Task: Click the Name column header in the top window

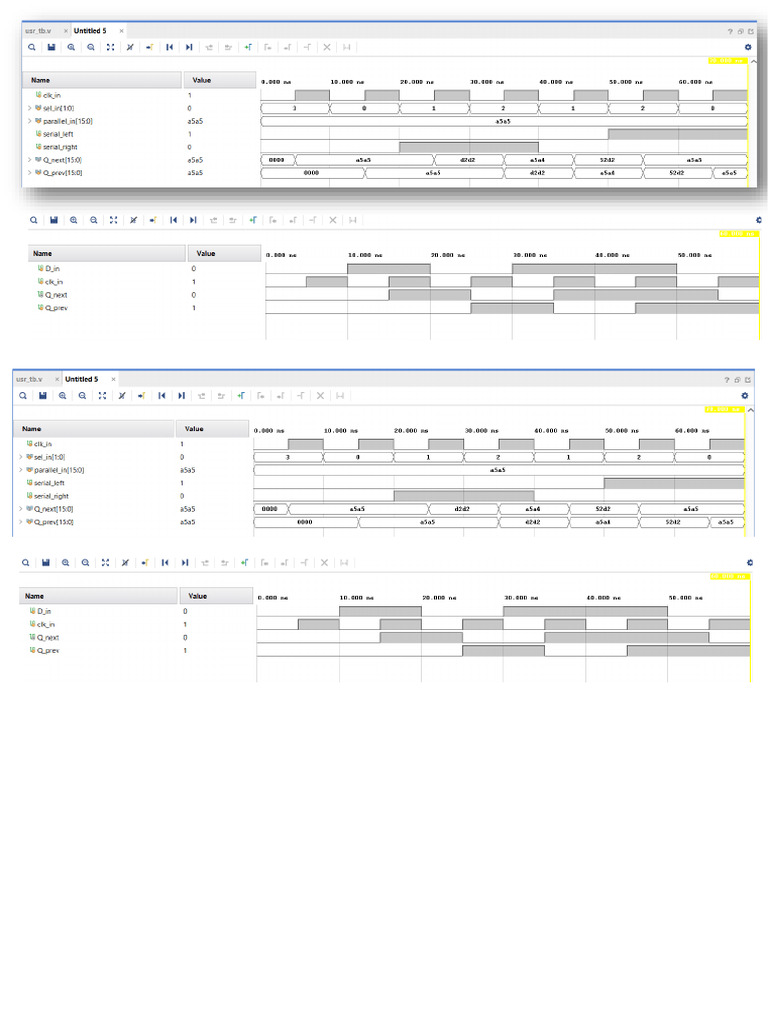Action: (x=103, y=80)
